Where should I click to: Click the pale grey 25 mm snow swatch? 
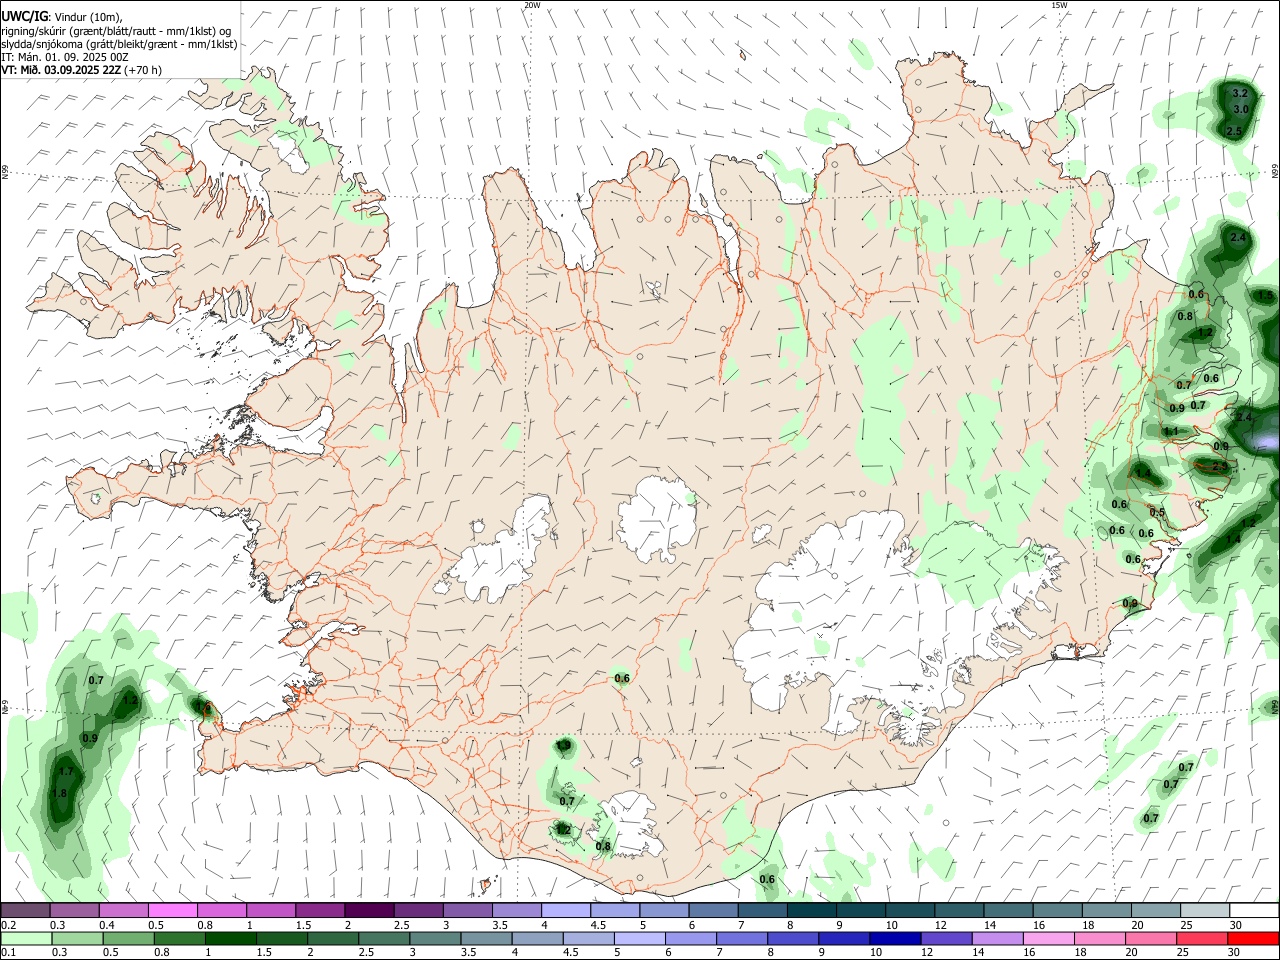pyautogui.click(x=1205, y=910)
